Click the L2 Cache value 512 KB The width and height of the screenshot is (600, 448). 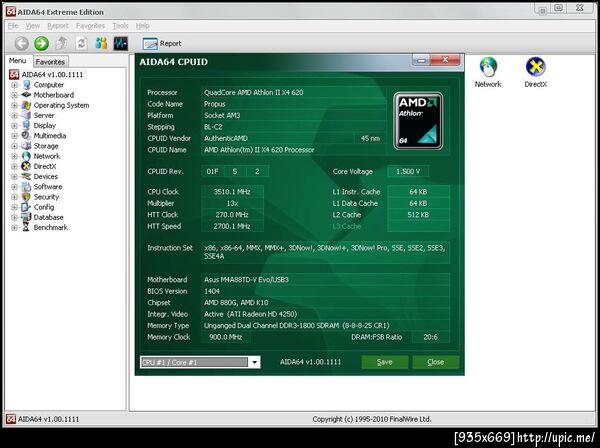pos(418,215)
